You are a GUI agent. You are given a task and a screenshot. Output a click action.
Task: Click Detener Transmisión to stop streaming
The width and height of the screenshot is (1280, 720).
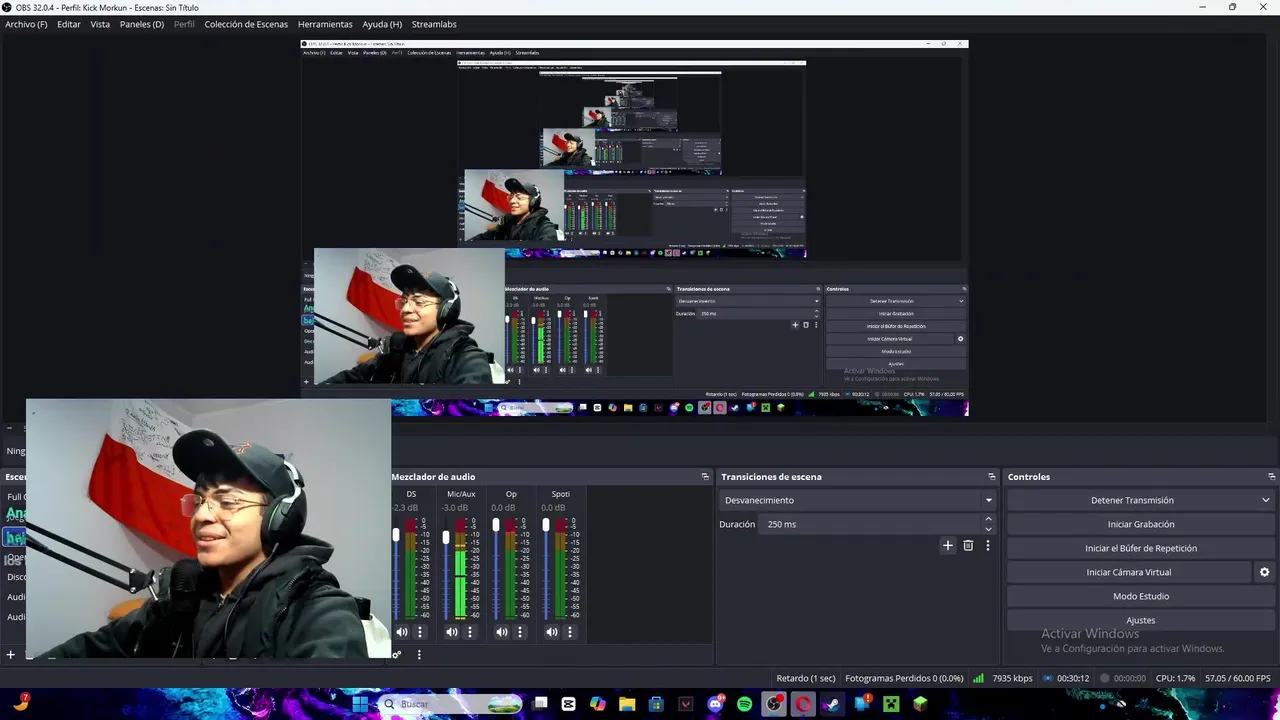[x=1132, y=500]
